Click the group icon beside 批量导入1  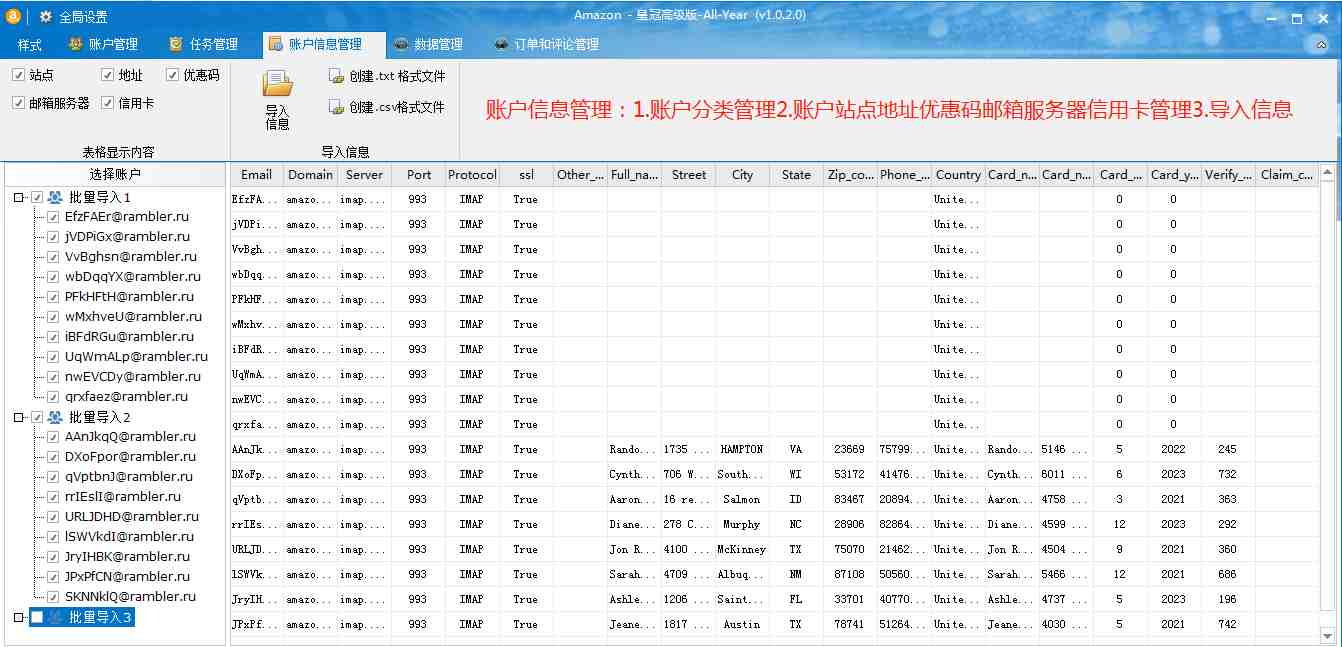tap(56, 197)
